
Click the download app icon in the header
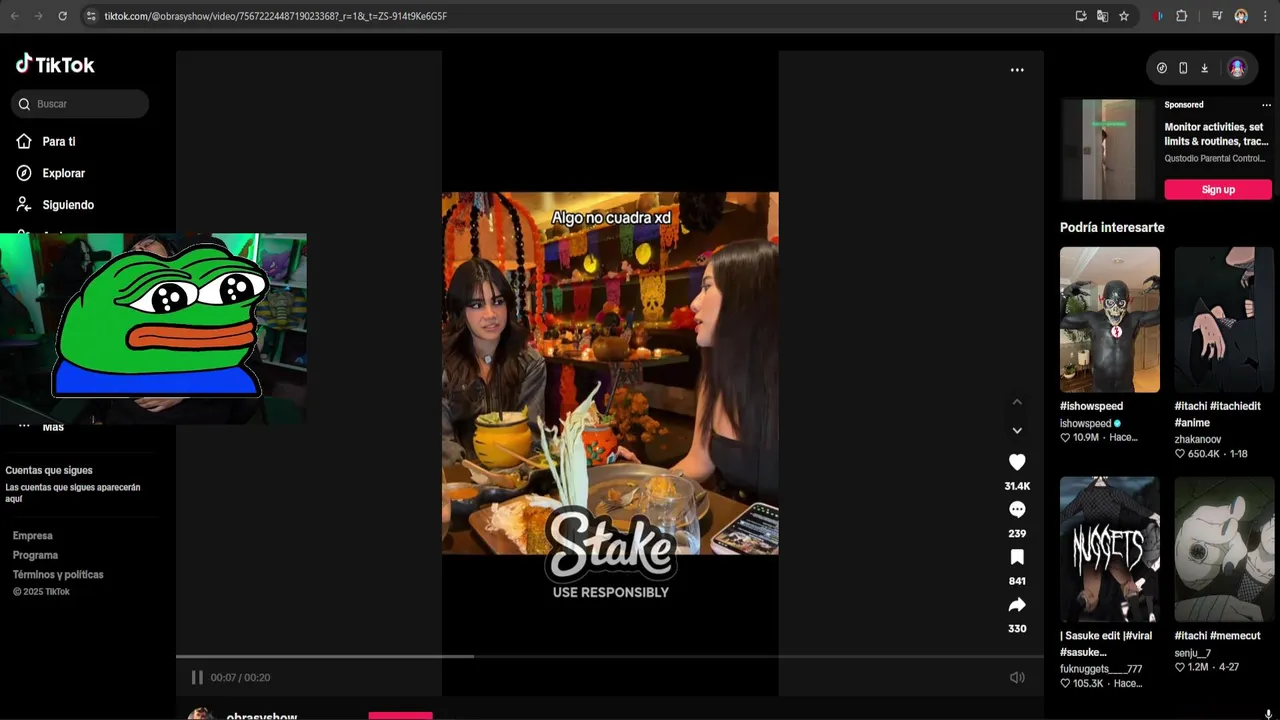1205,68
